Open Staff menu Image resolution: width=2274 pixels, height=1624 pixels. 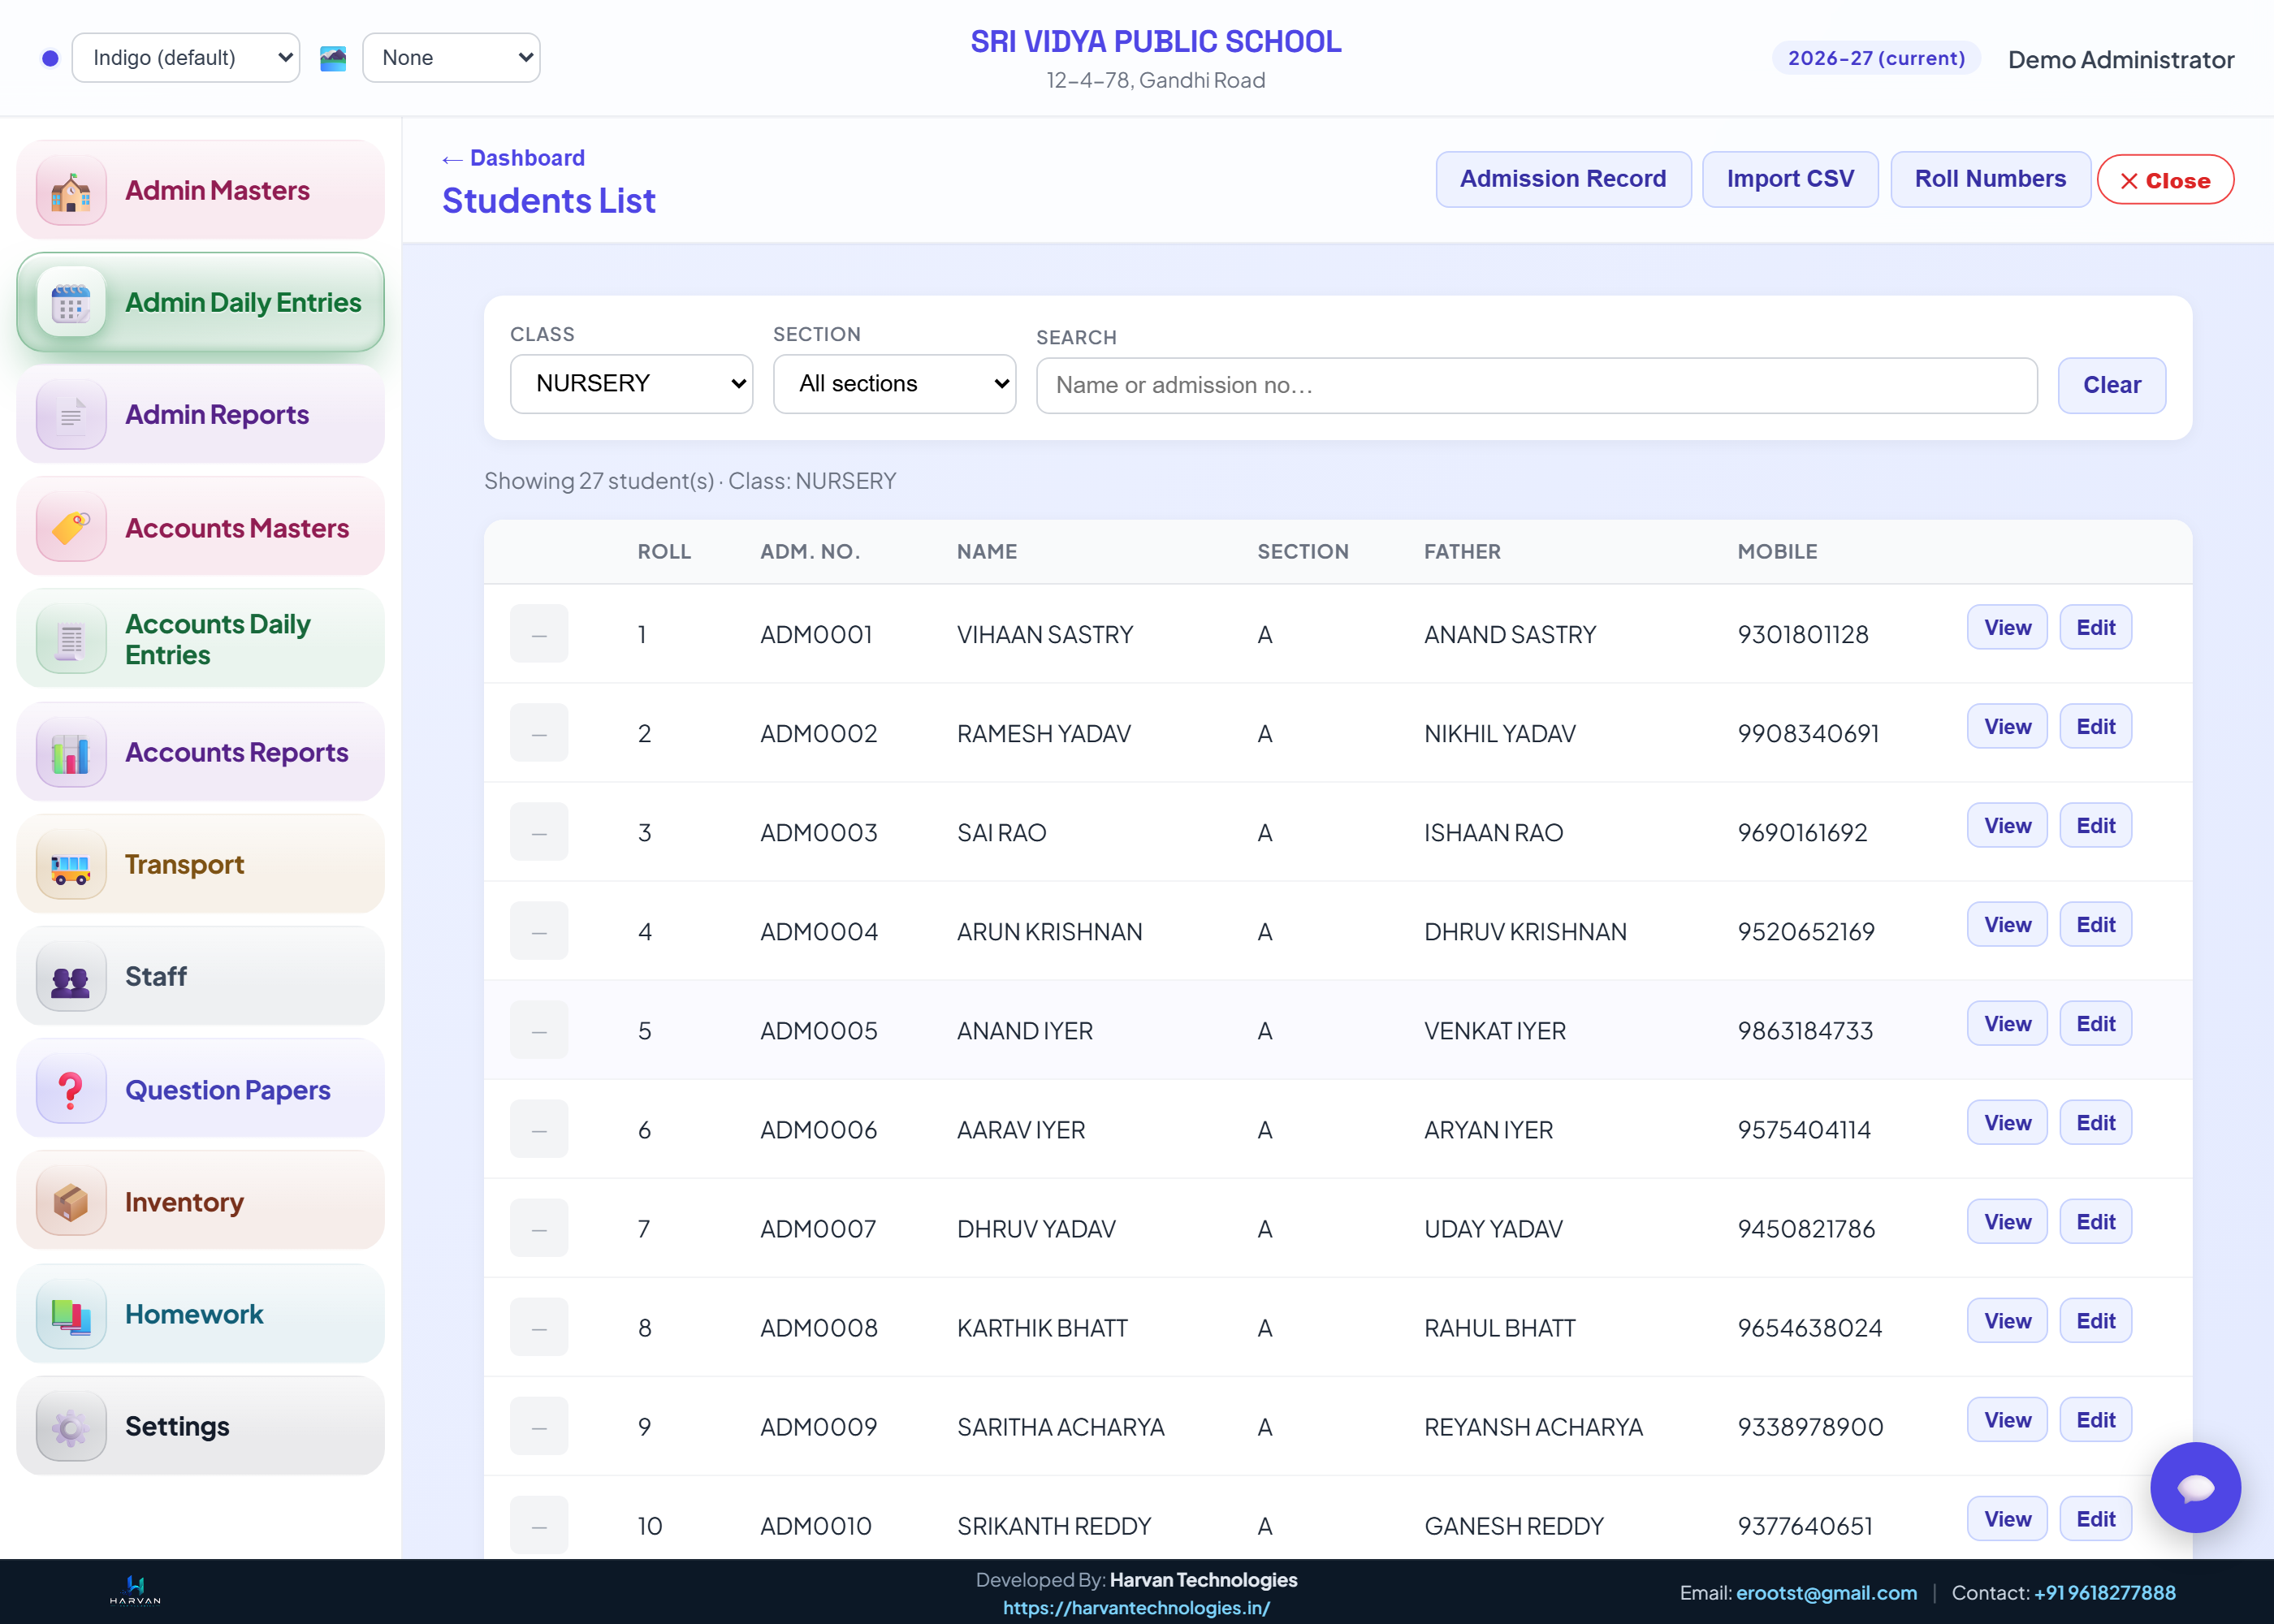pyautogui.click(x=201, y=976)
